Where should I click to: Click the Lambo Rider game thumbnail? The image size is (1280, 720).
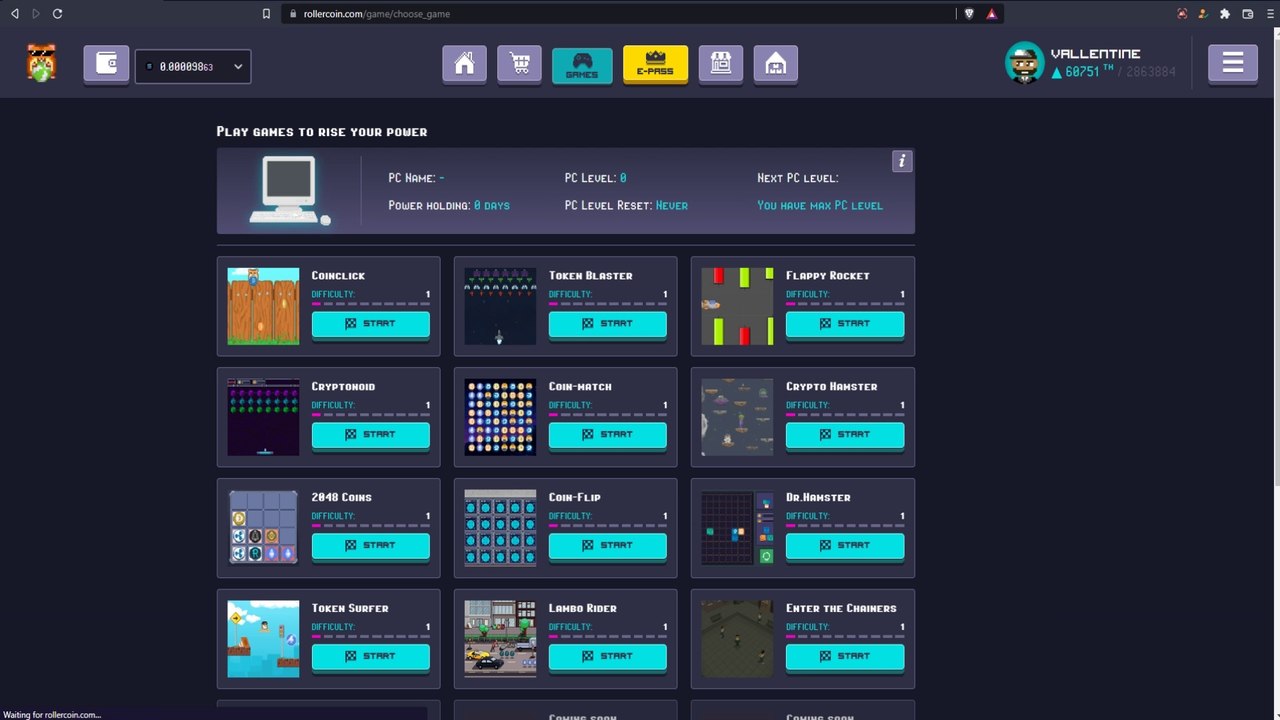pos(500,639)
